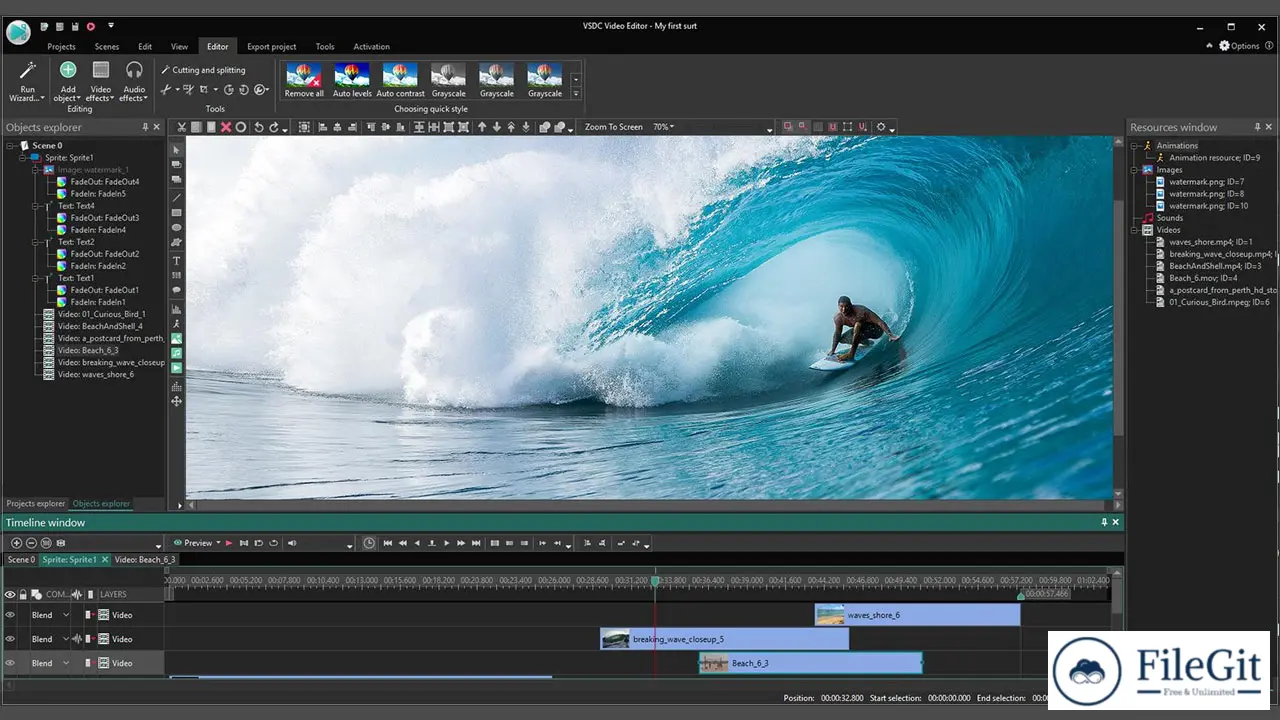Click the redo arrow in editor toolbar
The width and height of the screenshot is (1280, 720).
coord(273,127)
